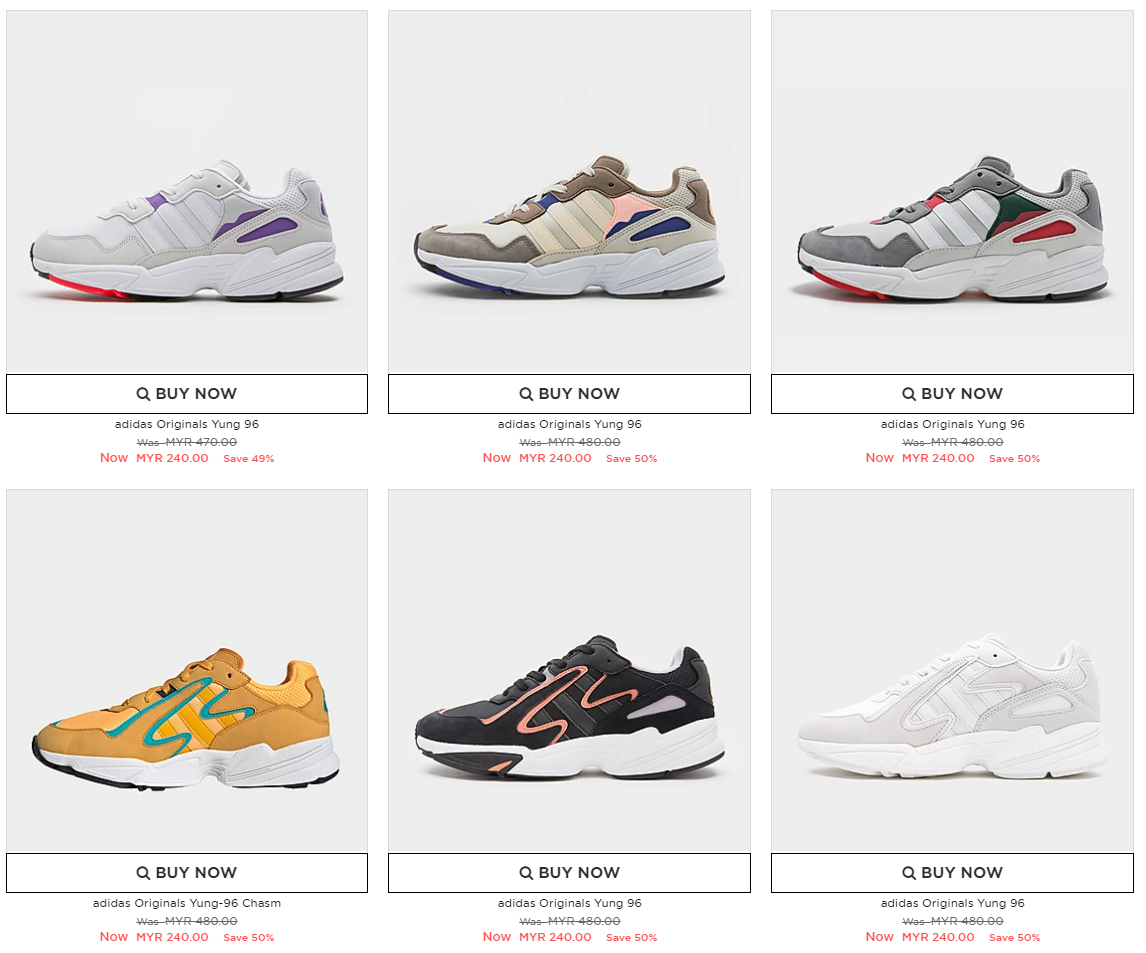Open Yung 96 title under grey-red shoe

tap(952, 425)
